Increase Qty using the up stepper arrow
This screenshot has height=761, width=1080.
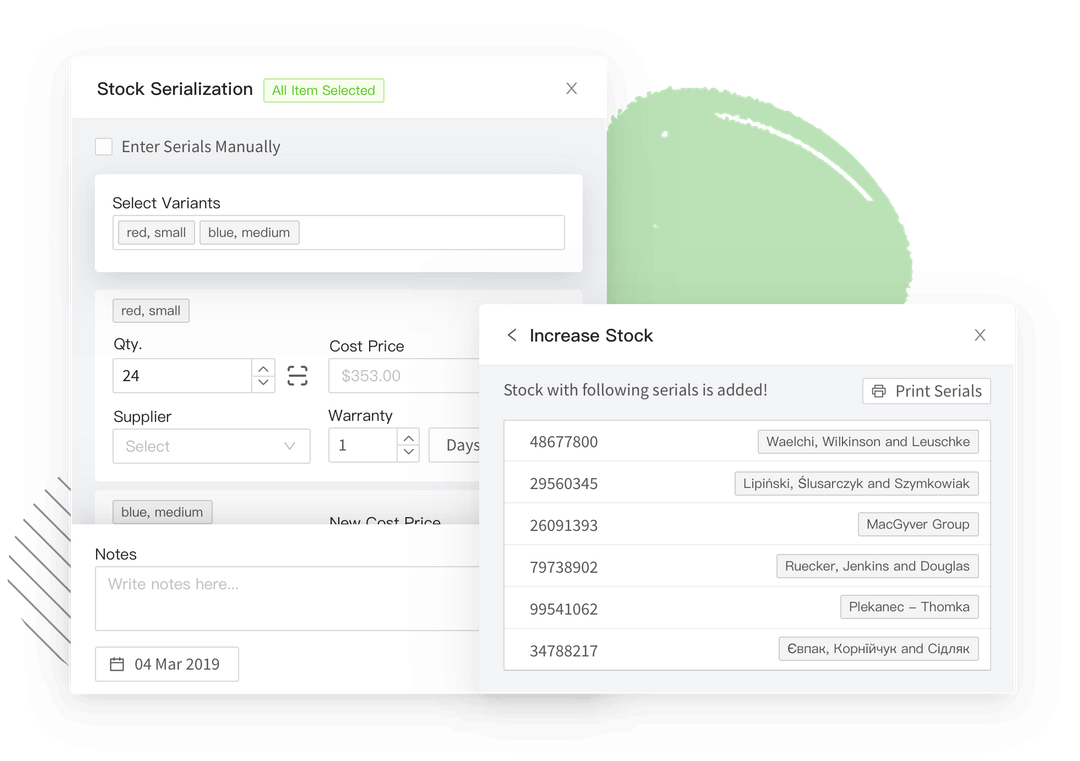point(262,368)
